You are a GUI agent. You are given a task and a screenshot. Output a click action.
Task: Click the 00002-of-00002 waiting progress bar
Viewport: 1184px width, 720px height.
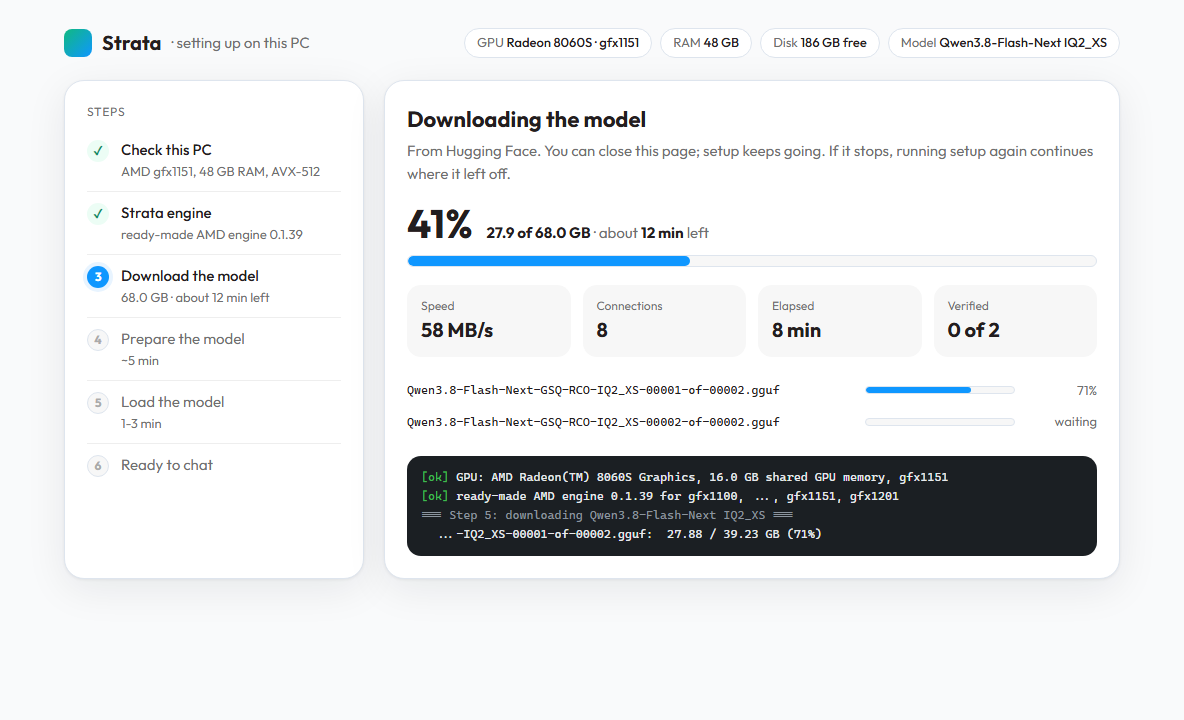940,422
